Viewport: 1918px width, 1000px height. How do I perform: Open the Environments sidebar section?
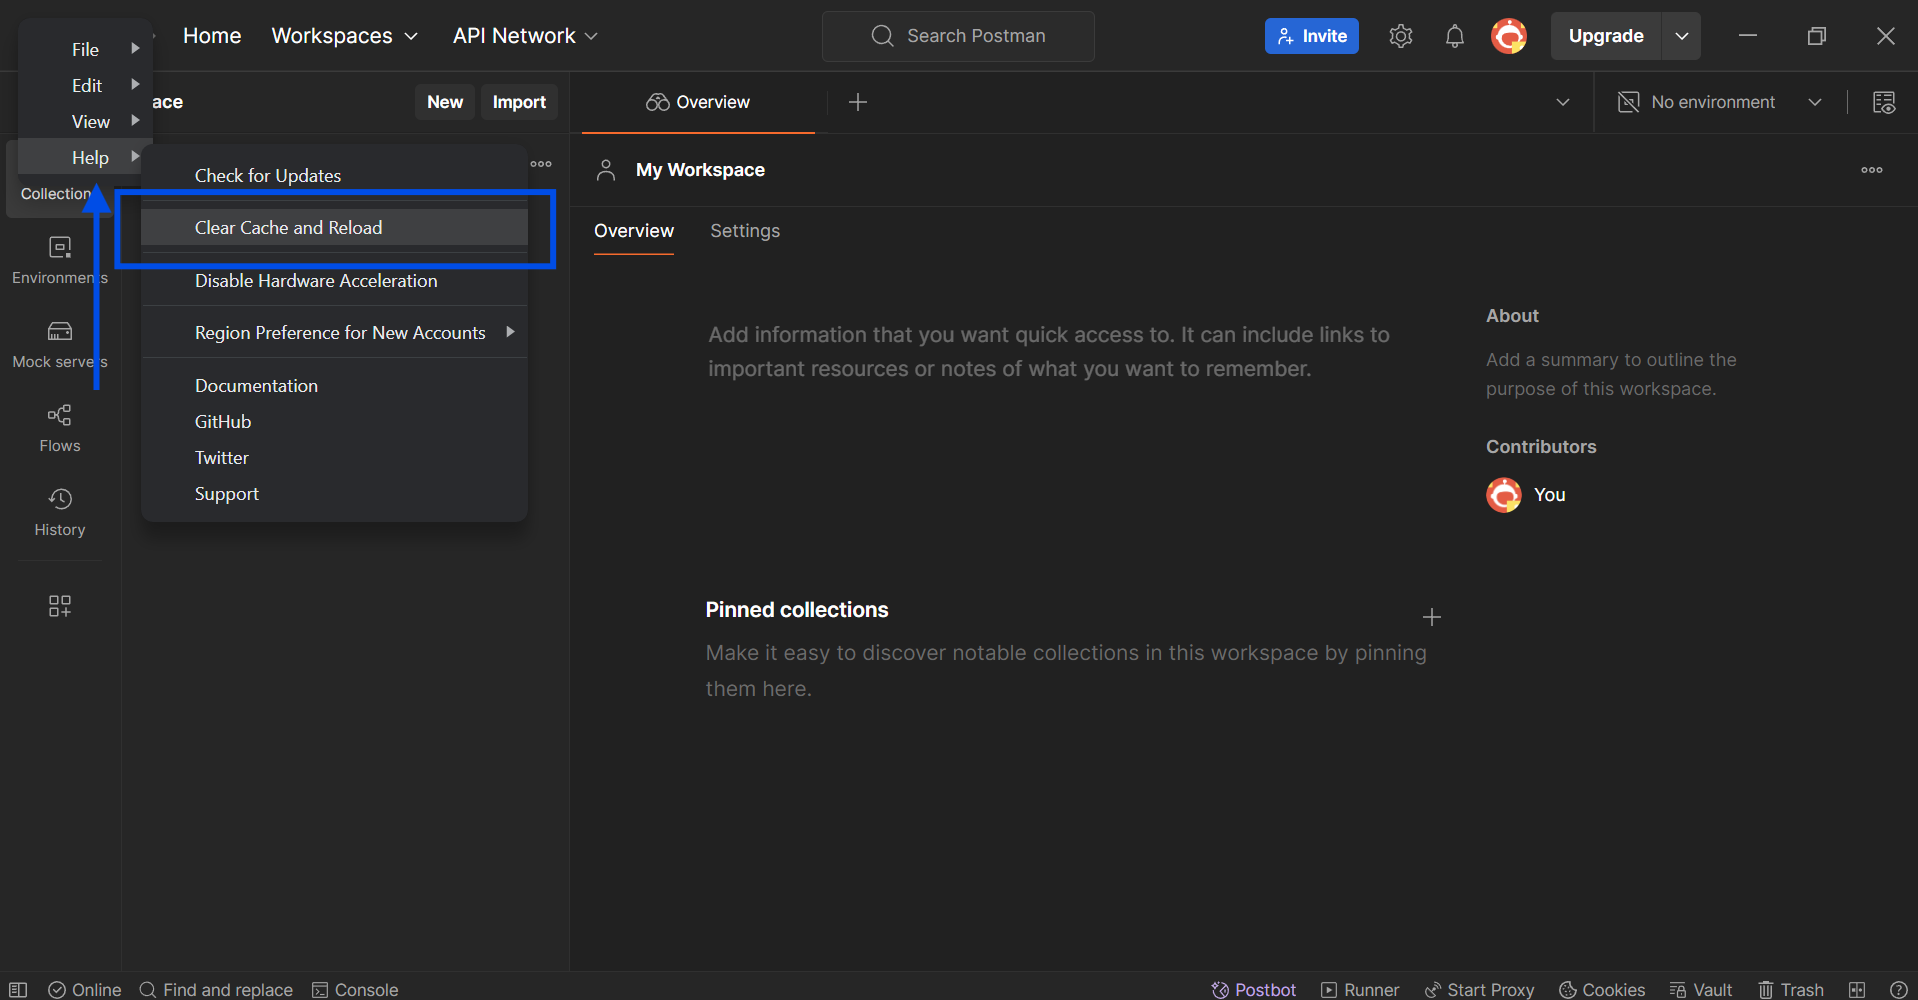click(x=60, y=260)
